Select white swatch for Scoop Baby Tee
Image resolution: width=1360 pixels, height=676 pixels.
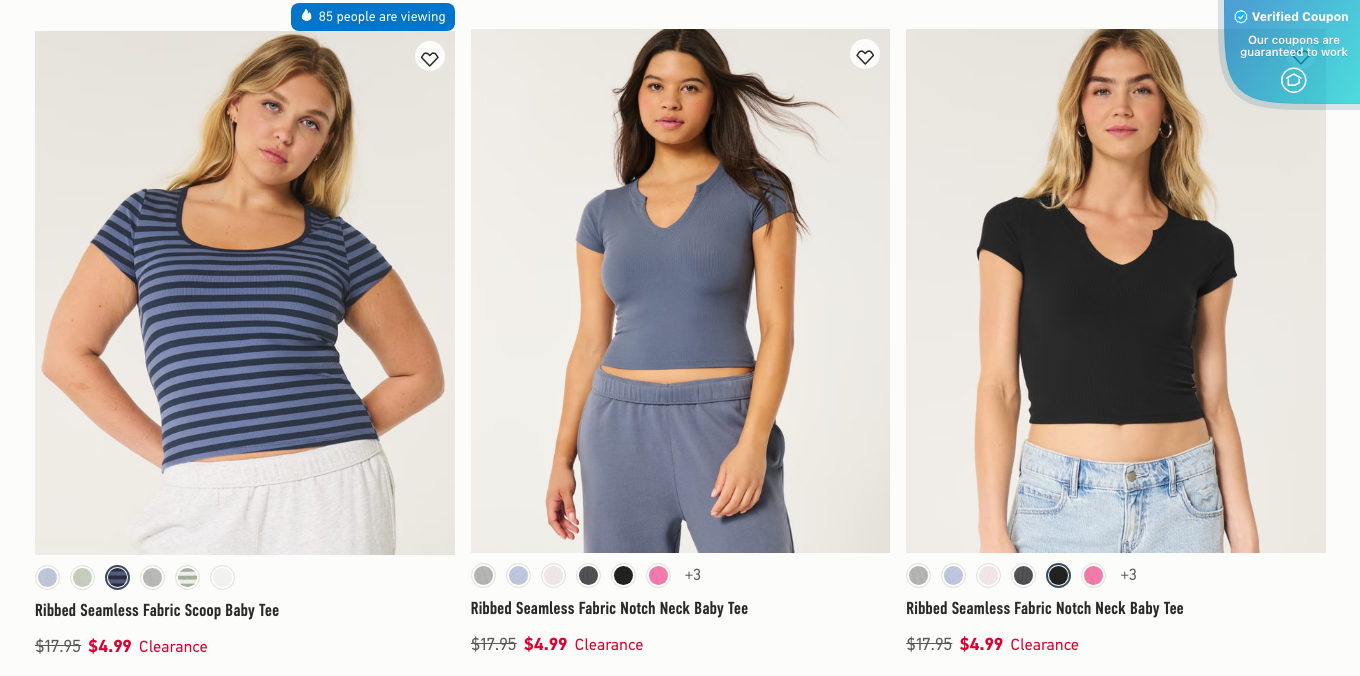(x=222, y=577)
